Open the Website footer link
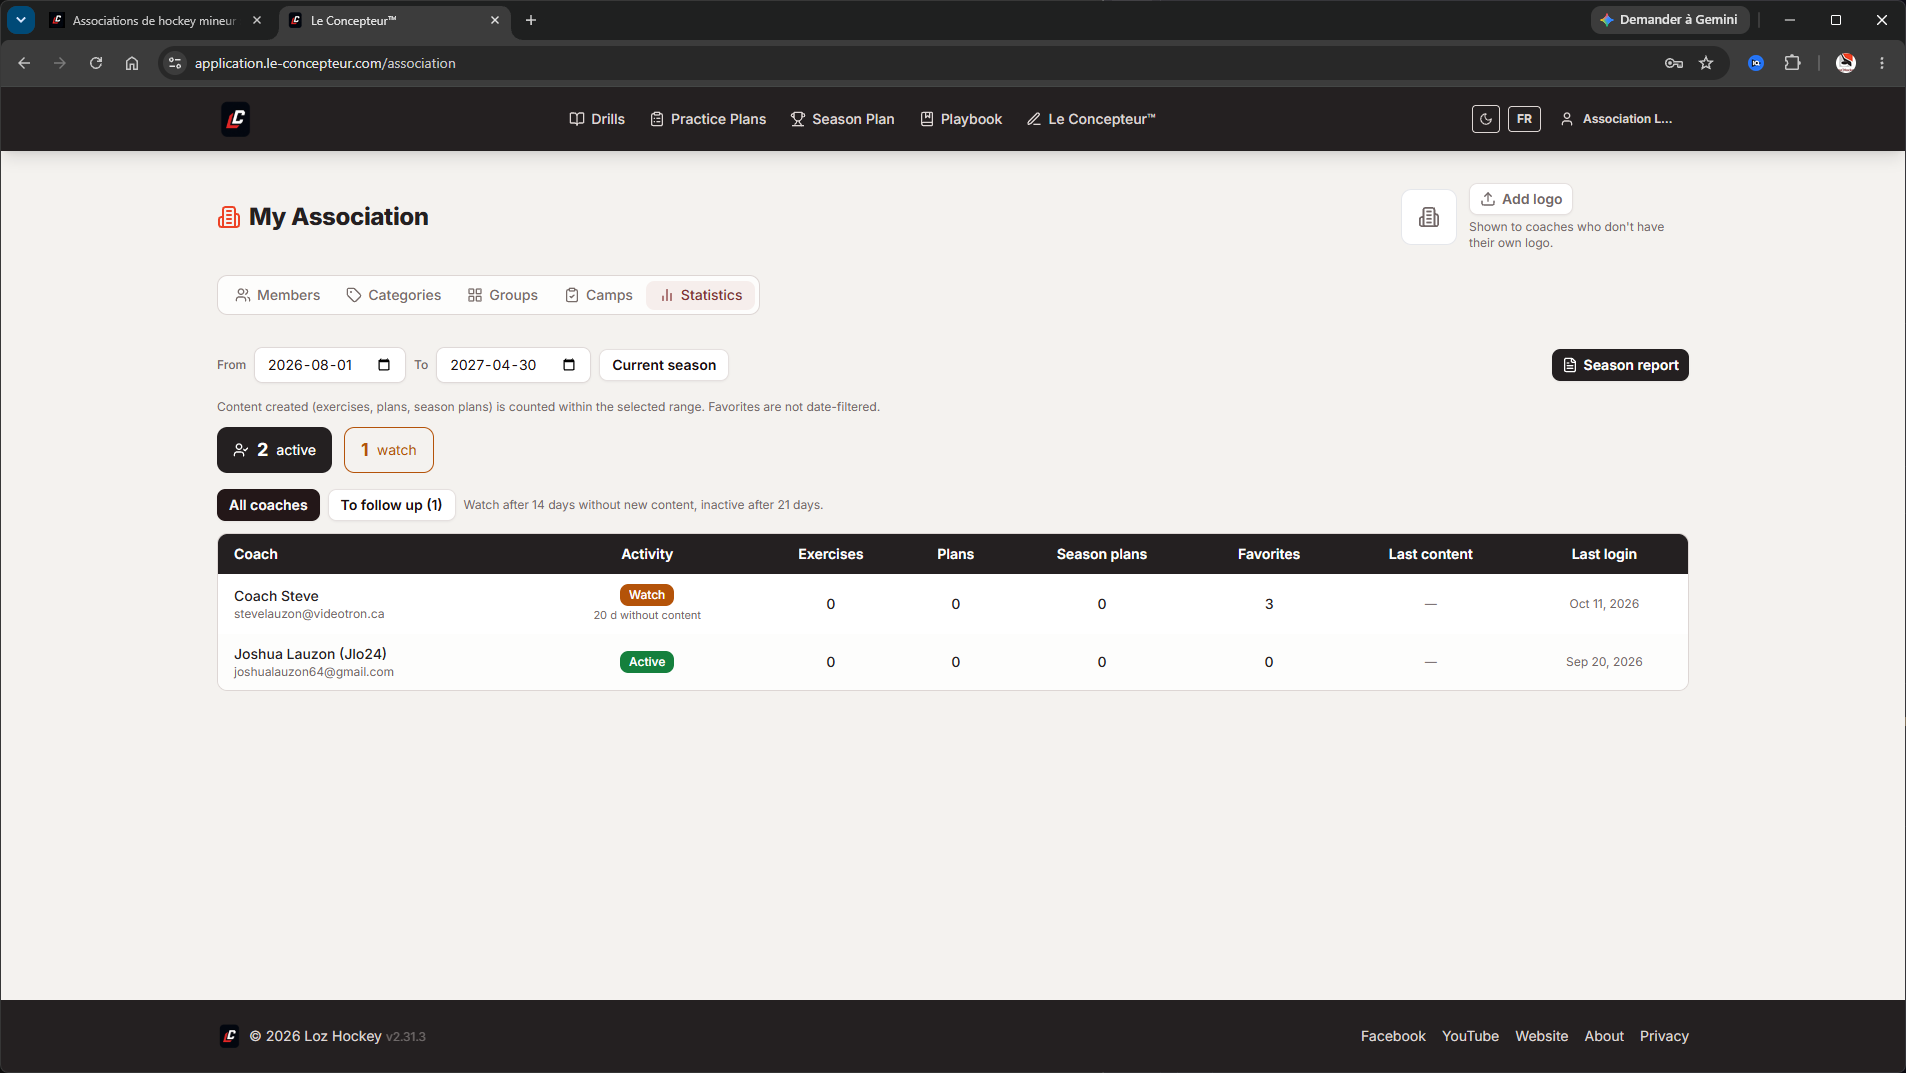 click(x=1541, y=1036)
